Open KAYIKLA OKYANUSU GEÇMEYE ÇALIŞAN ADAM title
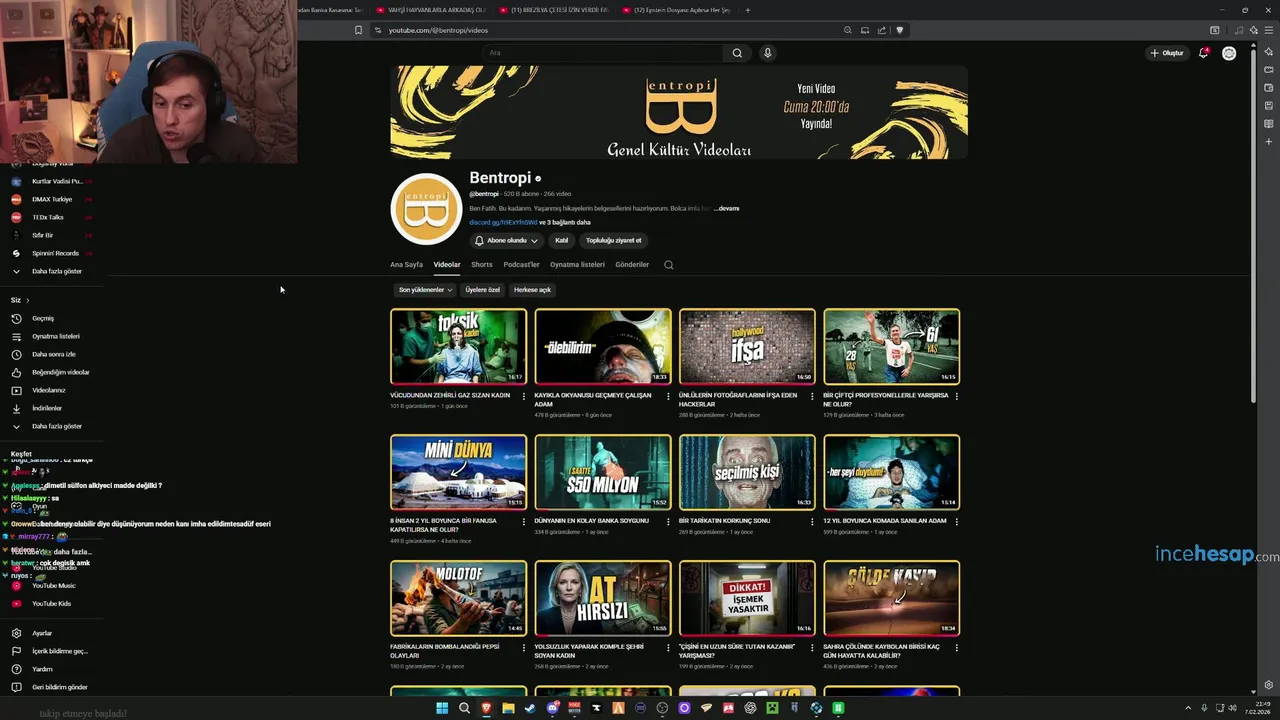The image size is (1280, 720). tap(593, 399)
